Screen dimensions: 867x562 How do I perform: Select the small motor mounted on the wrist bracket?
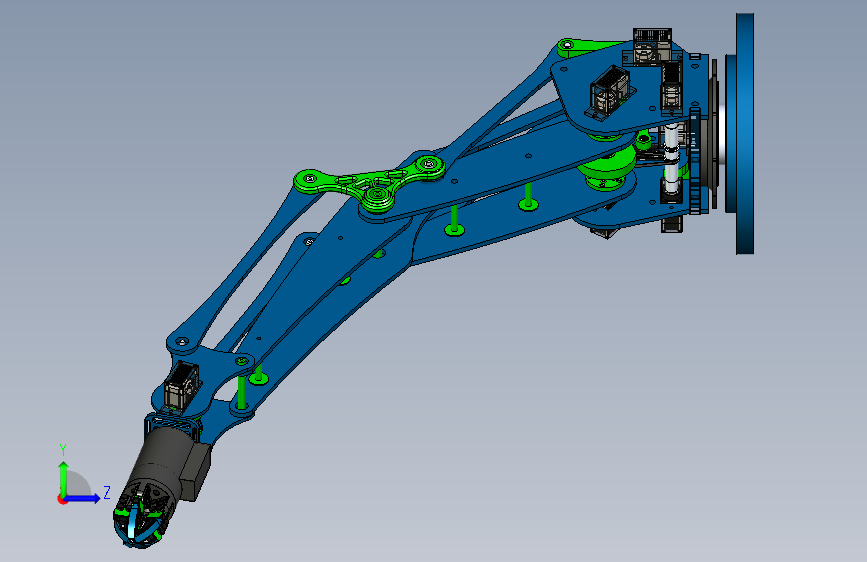[x=181, y=386]
